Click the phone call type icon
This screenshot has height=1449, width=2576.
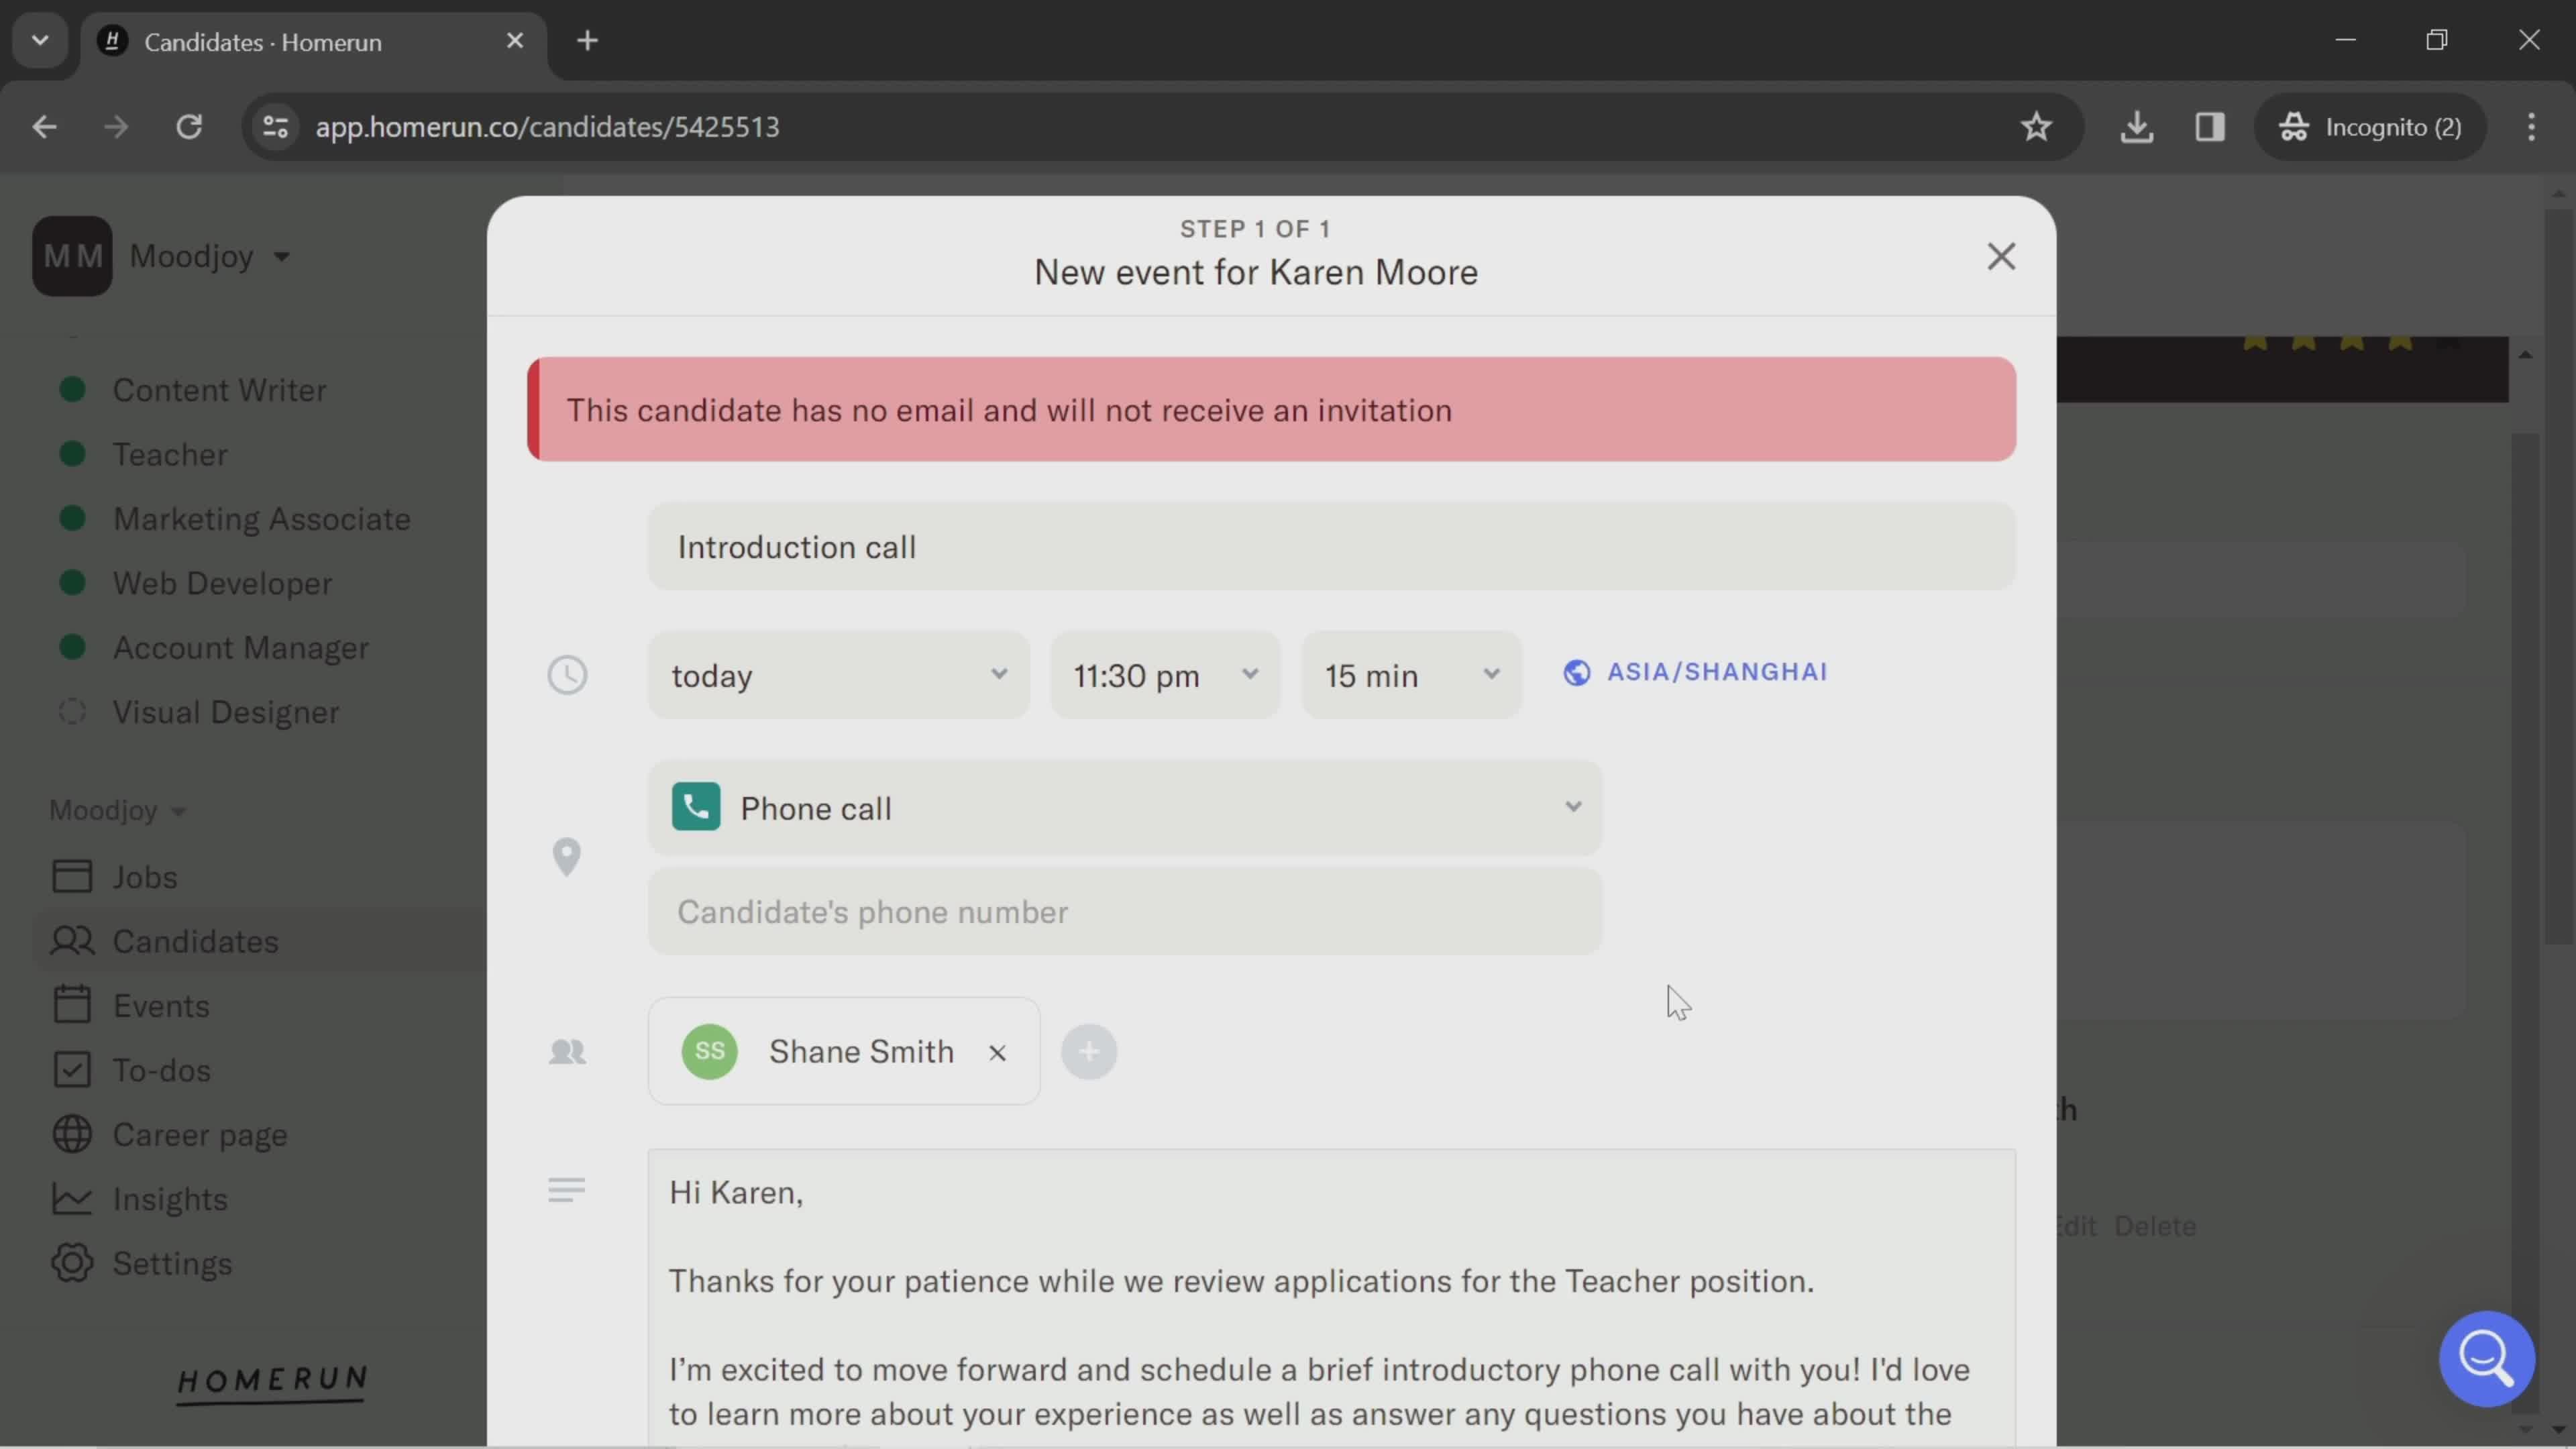(x=697, y=808)
